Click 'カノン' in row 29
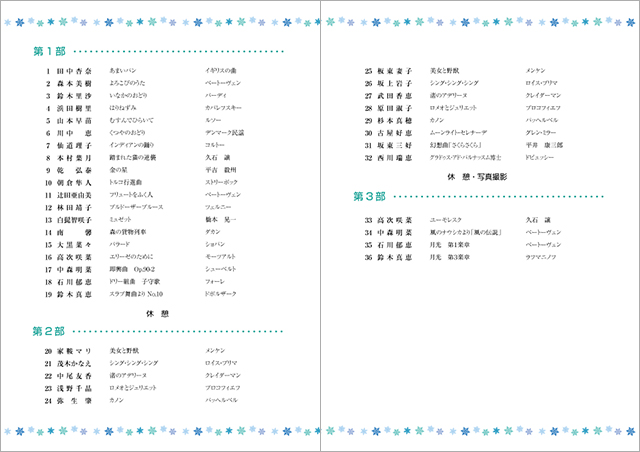Viewport: 640px width, 452px height. click(437, 120)
